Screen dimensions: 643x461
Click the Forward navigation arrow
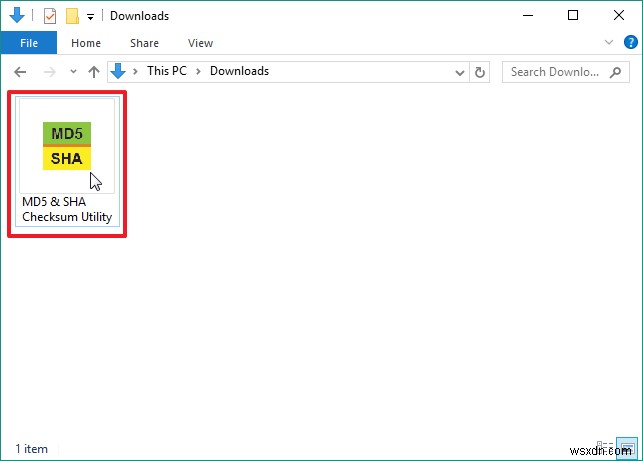50,72
